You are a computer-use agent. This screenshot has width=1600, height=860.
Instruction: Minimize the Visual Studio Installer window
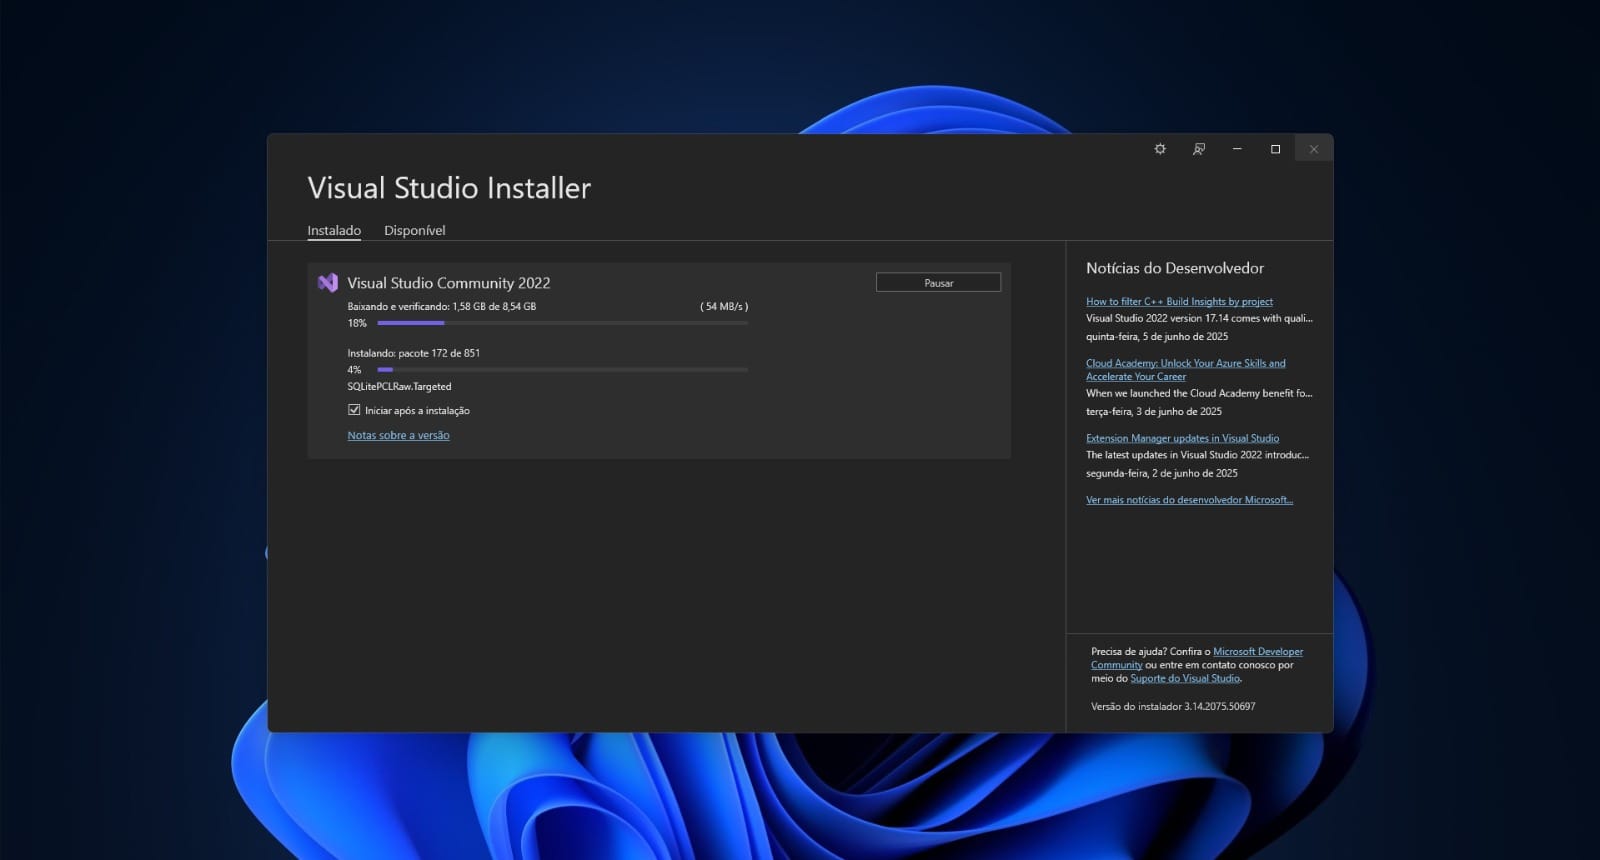point(1237,149)
